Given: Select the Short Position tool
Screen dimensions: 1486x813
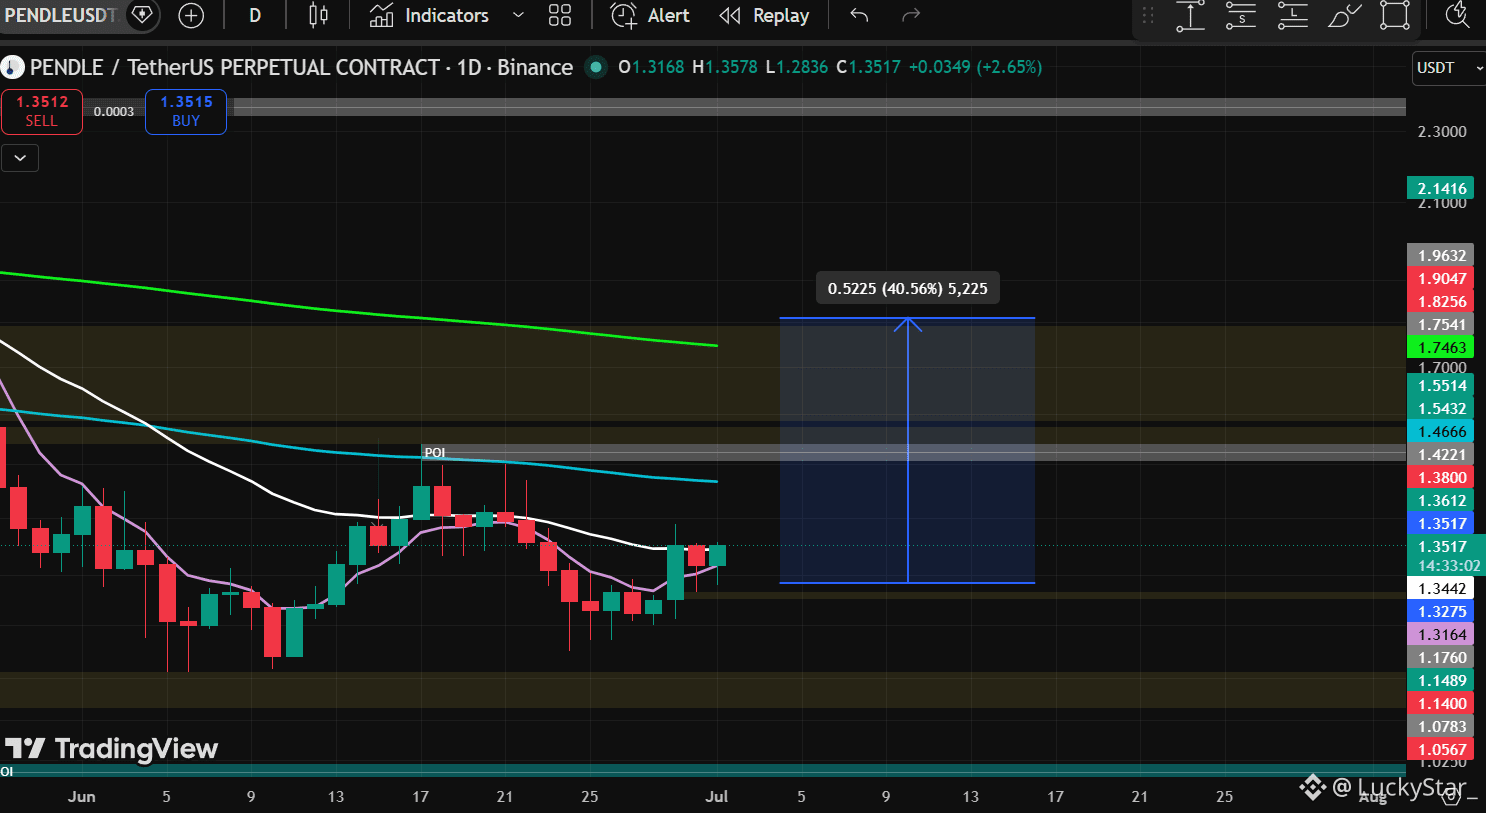Looking at the screenshot, I should click(1241, 15).
